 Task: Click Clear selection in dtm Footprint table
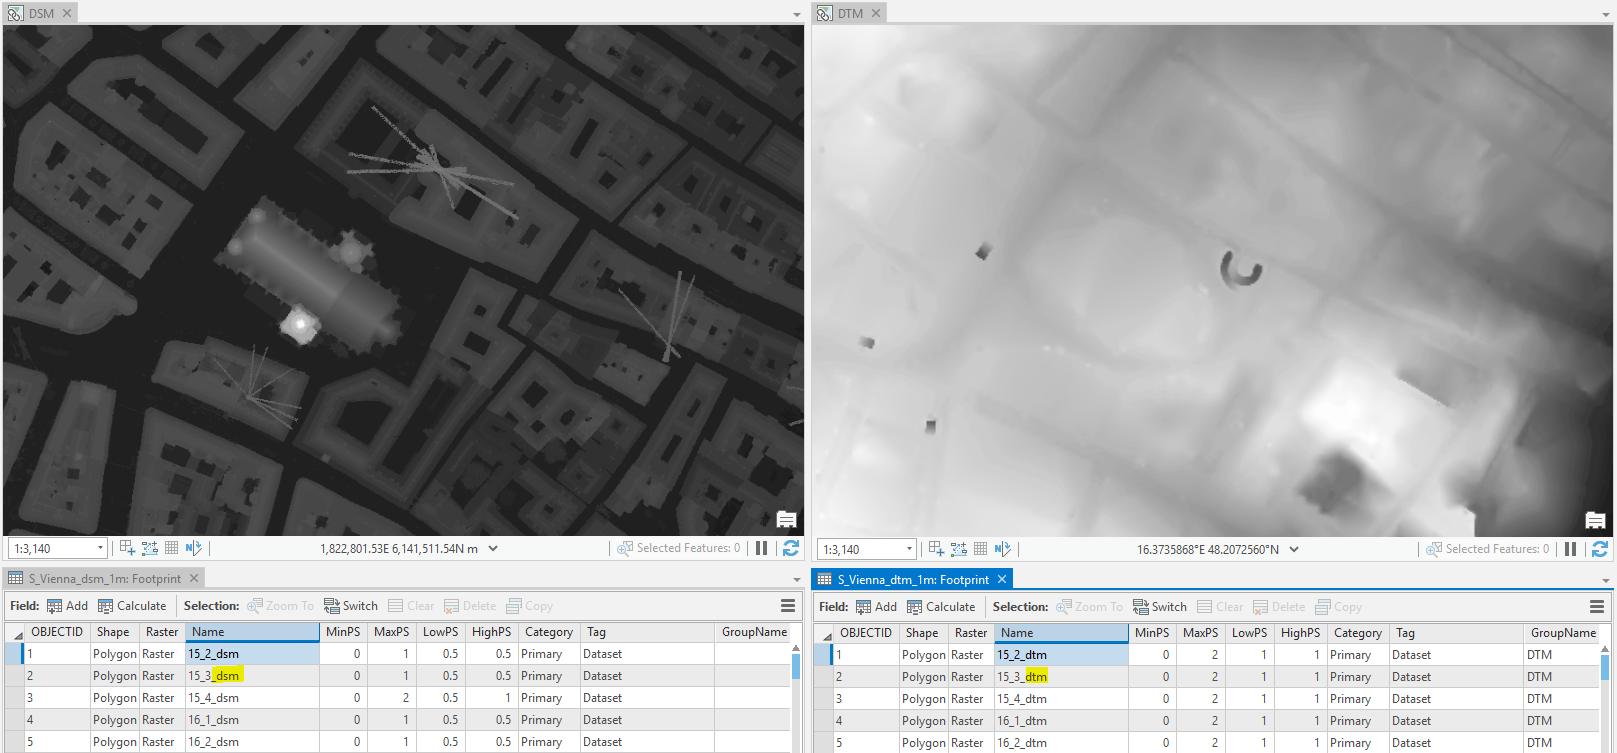1220,607
